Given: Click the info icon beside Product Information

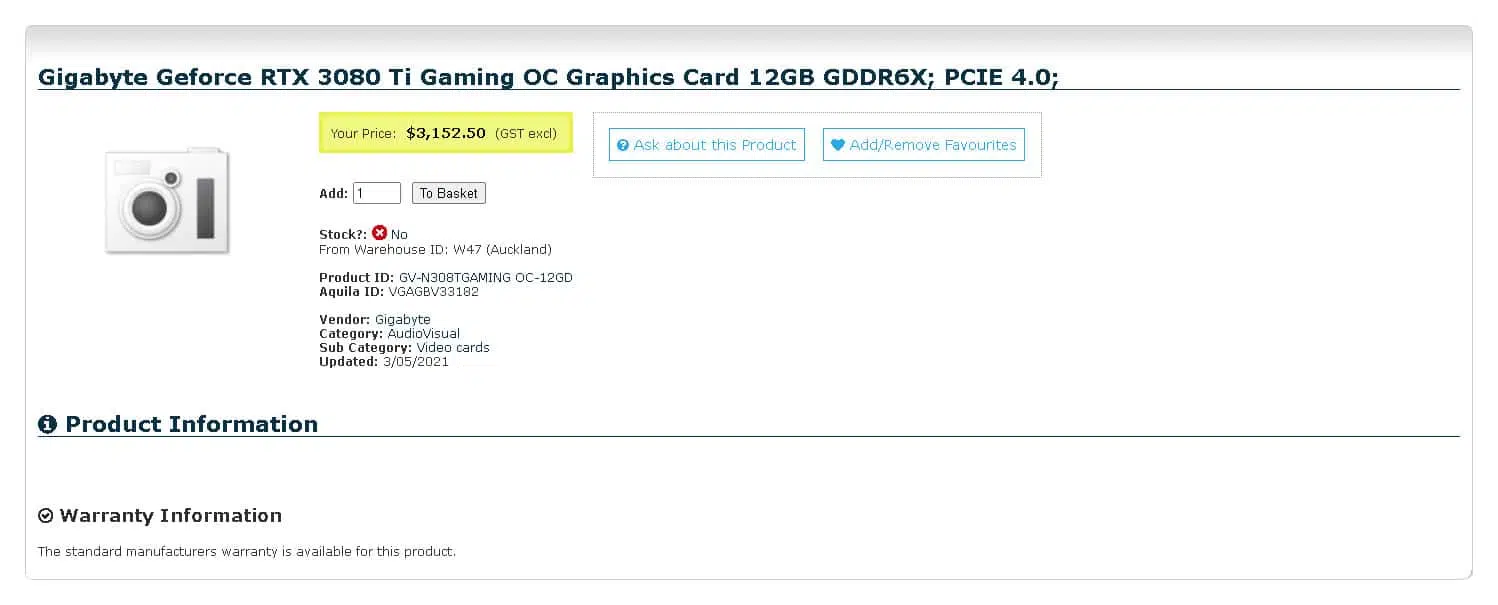Looking at the screenshot, I should pyautogui.click(x=47, y=425).
